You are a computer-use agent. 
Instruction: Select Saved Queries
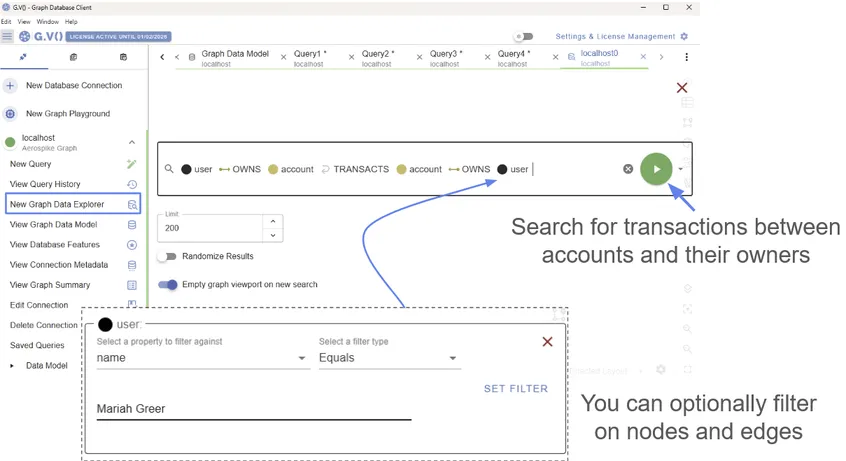(x=37, y=345)
